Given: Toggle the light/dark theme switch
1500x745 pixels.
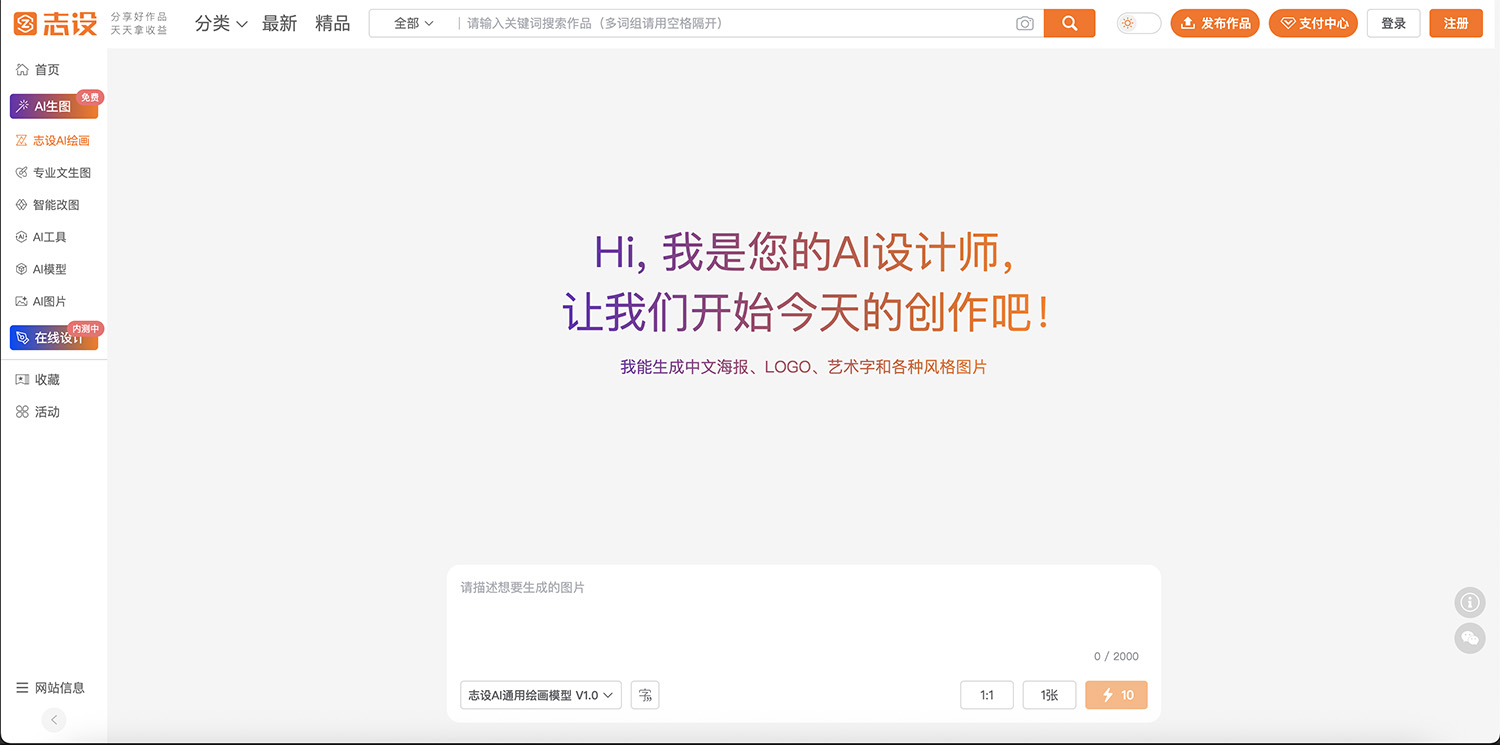Looking at the screenshot, I should pyautogui.click(x=1139, y=23).
